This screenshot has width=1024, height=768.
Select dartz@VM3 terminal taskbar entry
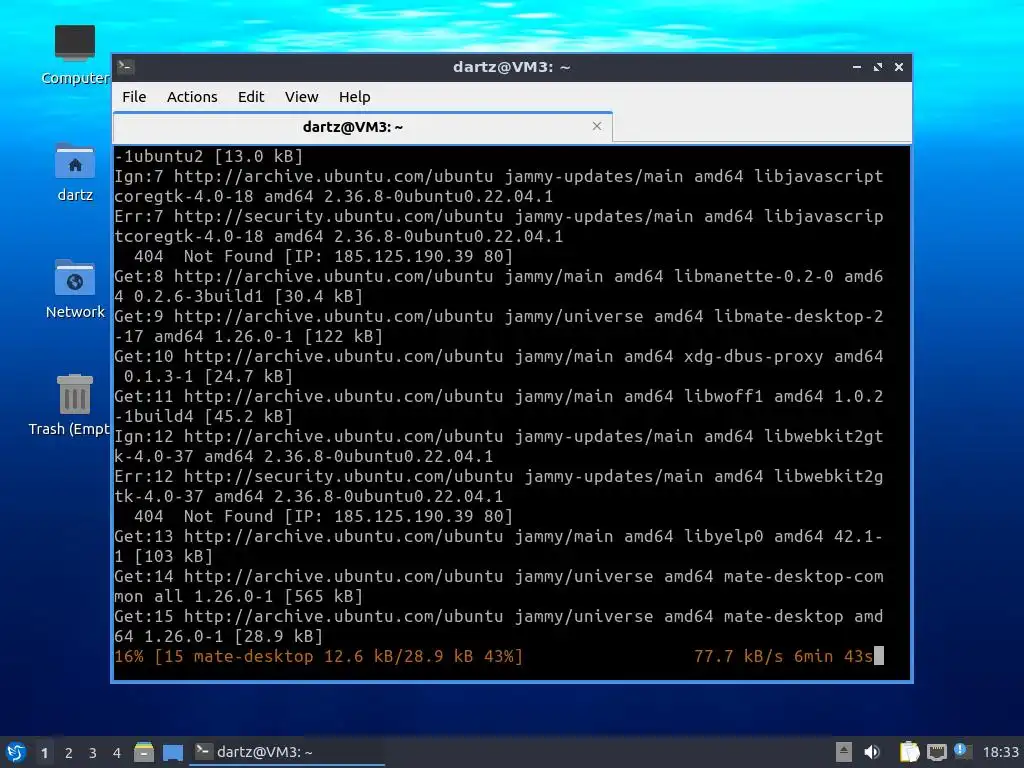287,752
